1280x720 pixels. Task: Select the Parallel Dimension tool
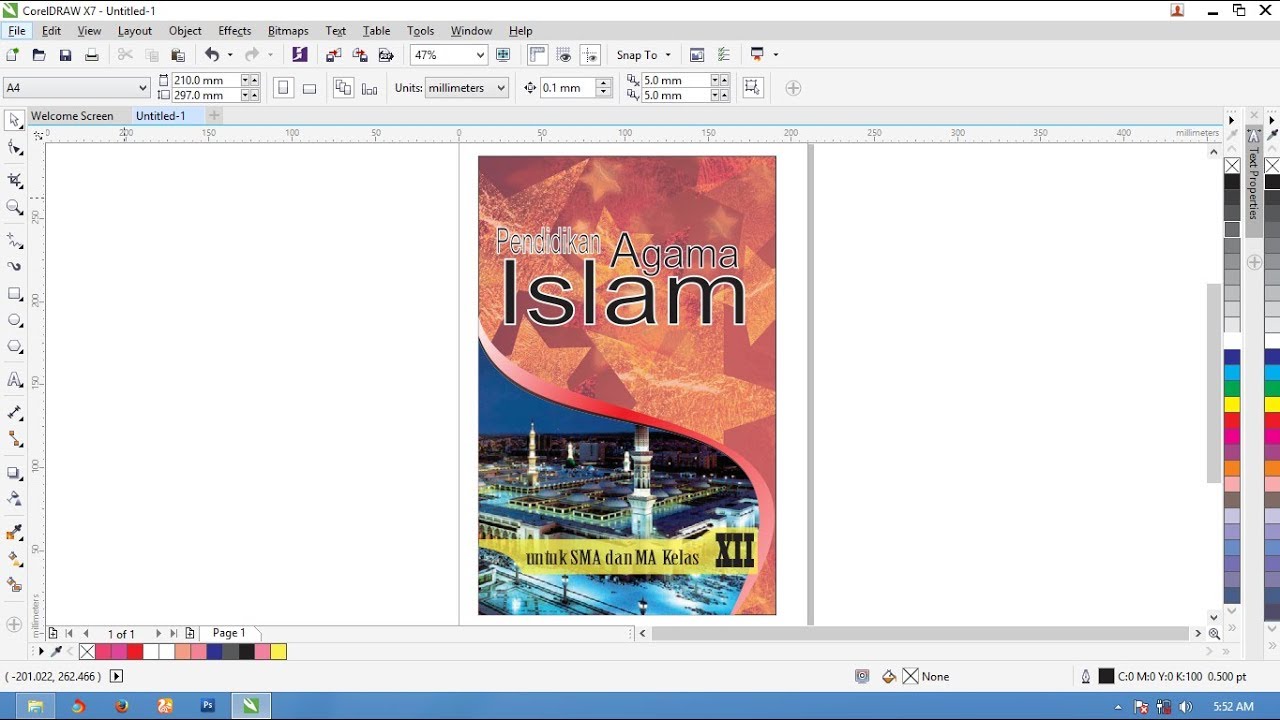tap(15, 413)
